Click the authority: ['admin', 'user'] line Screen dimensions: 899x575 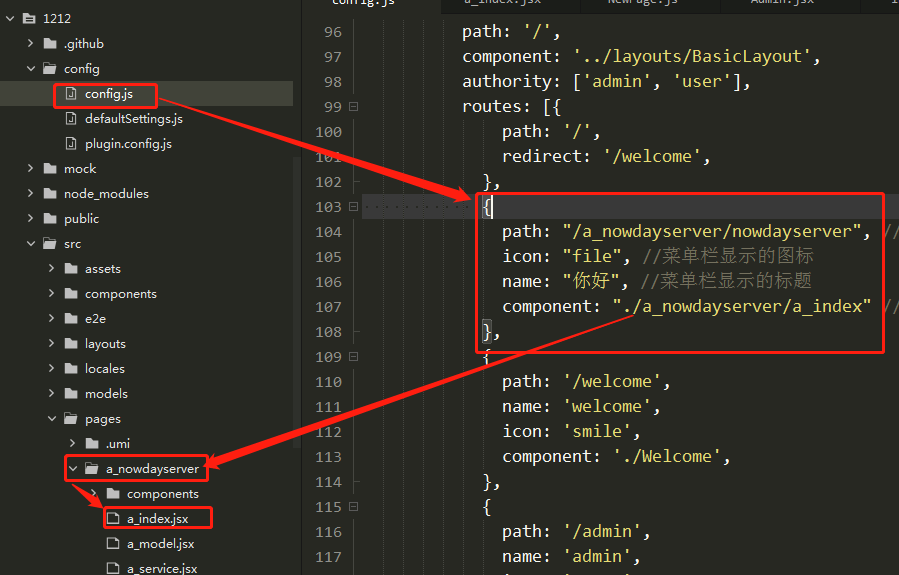tap(606, 81)
